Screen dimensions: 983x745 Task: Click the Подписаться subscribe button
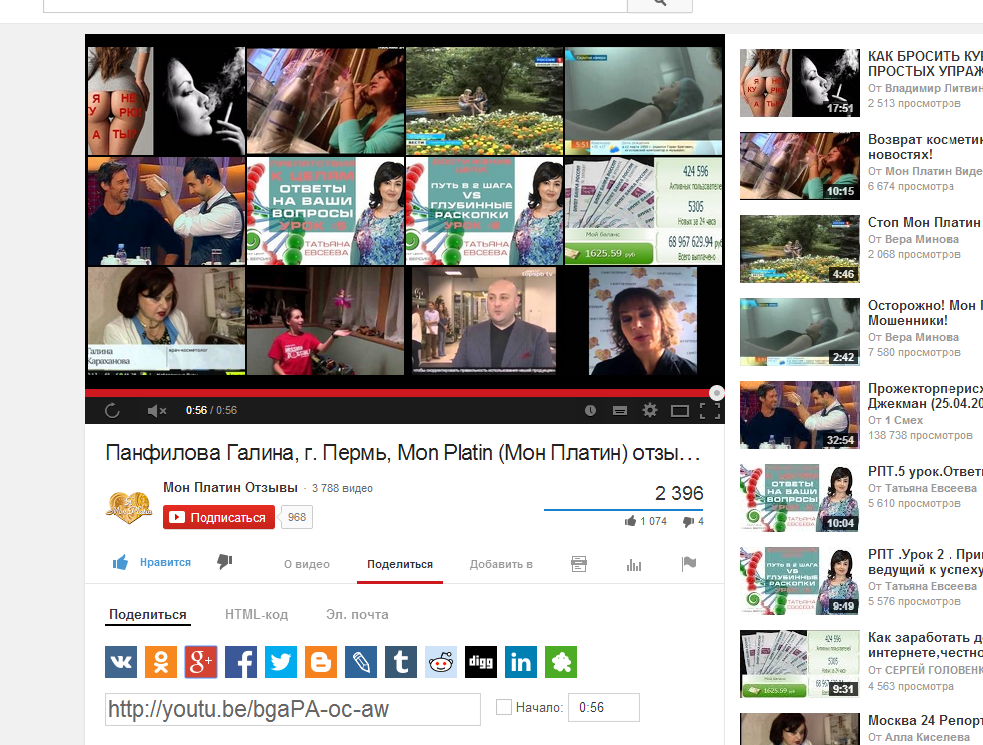pos(219,517)
